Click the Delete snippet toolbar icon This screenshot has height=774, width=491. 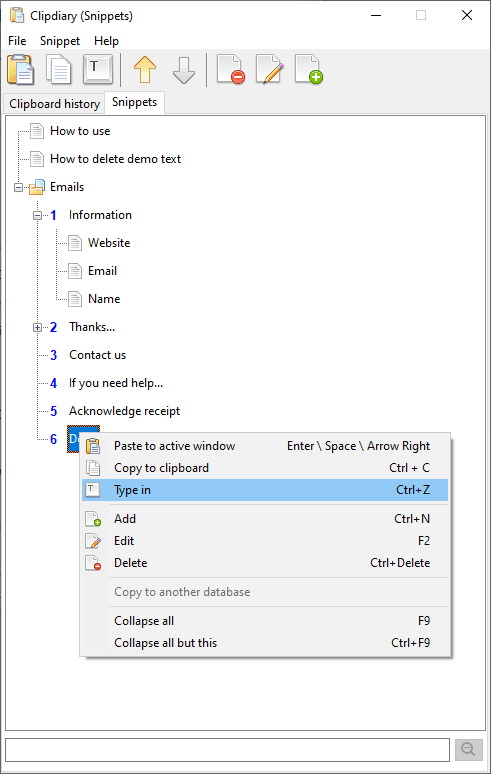tap(231, 69)
